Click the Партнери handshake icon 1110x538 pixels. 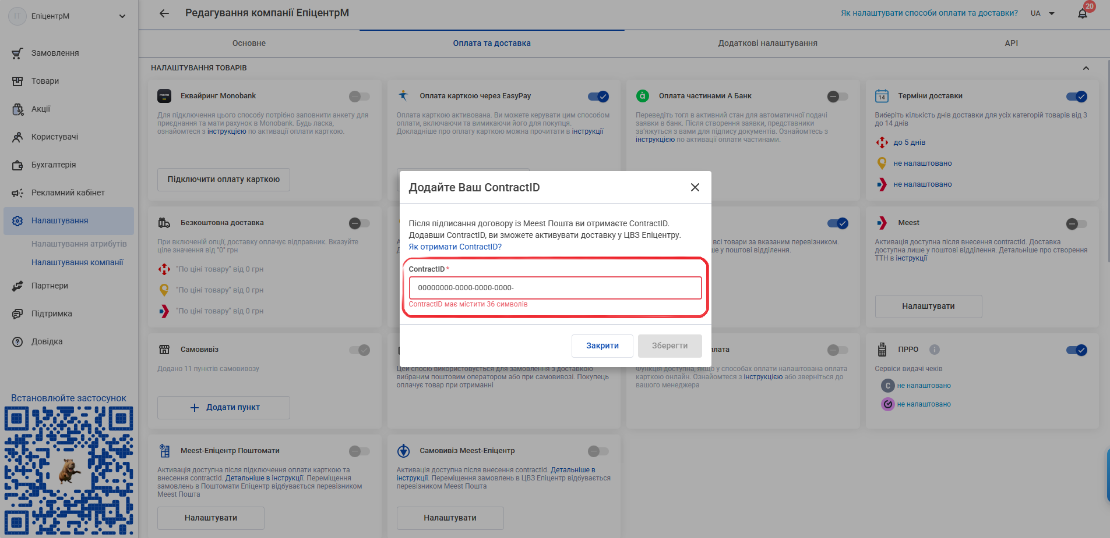coord(18,286)
